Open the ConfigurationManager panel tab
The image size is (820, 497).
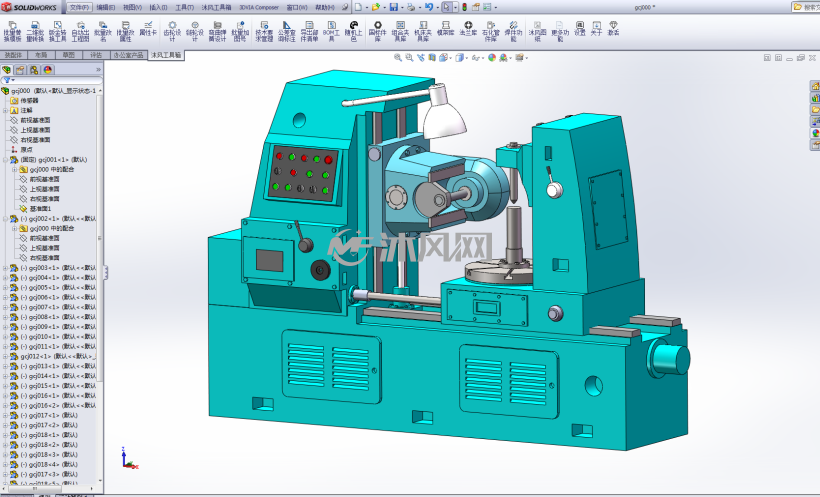click(34, 70)
